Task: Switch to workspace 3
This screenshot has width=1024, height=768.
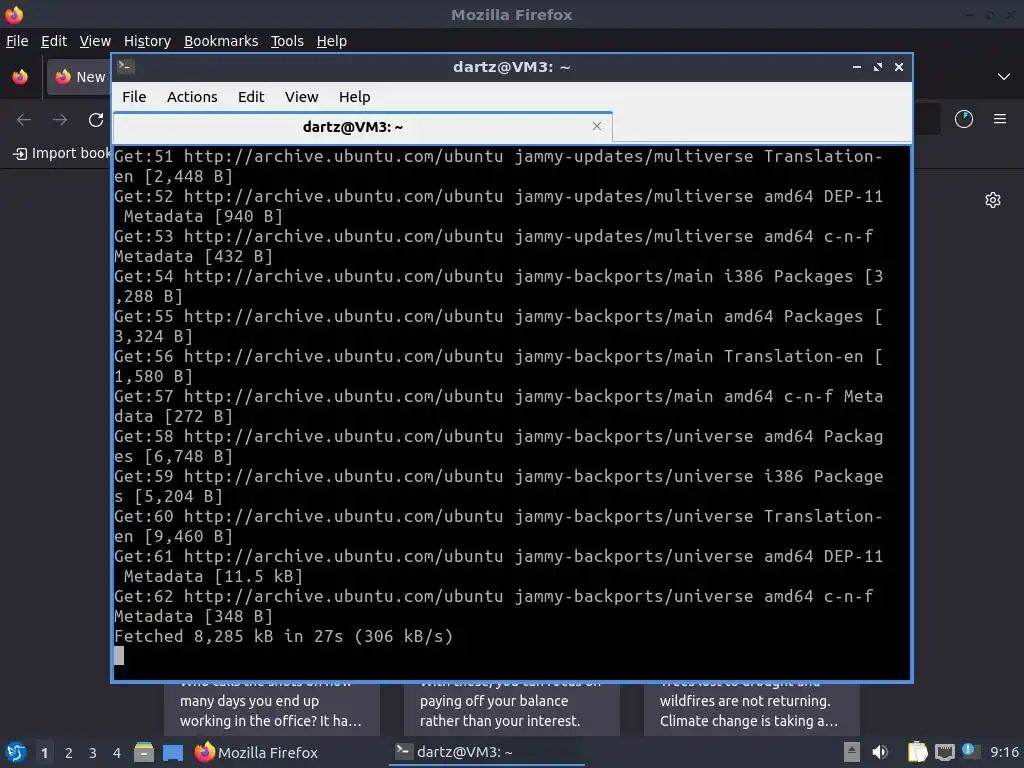Action: [93, 753]
